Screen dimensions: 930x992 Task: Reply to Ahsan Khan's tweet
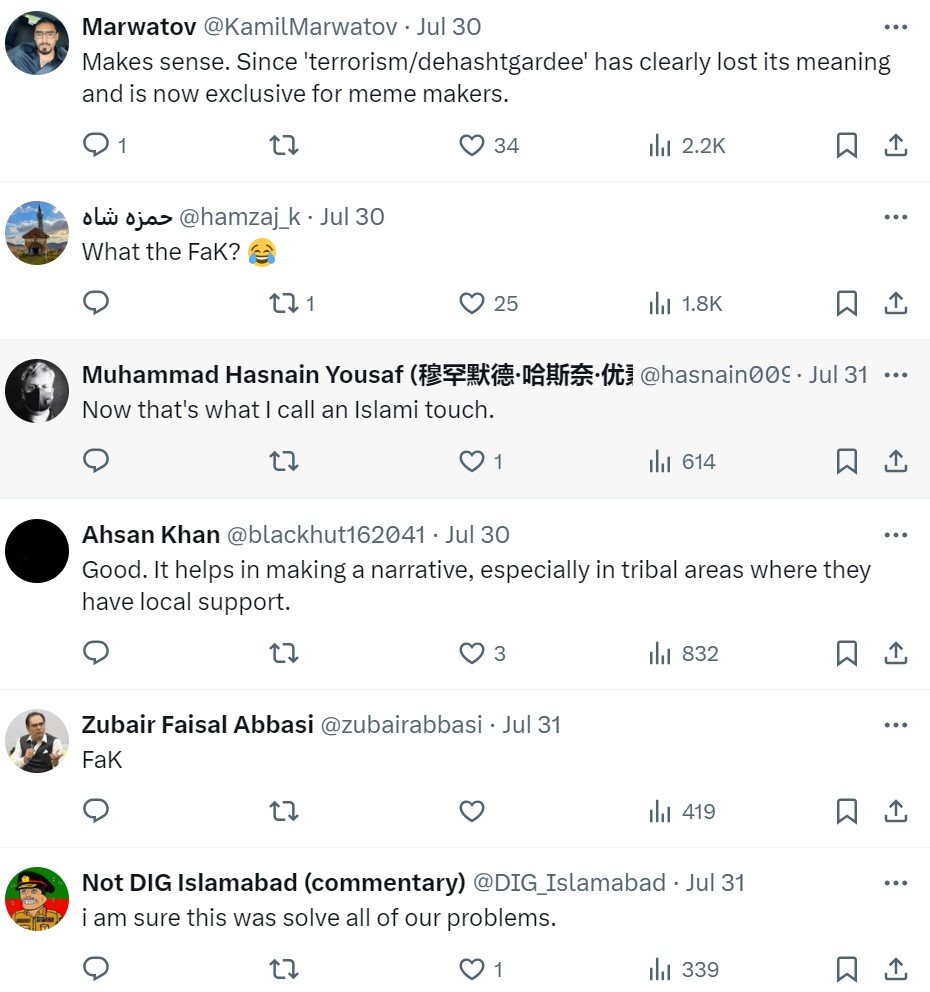(x=96, y=653)
